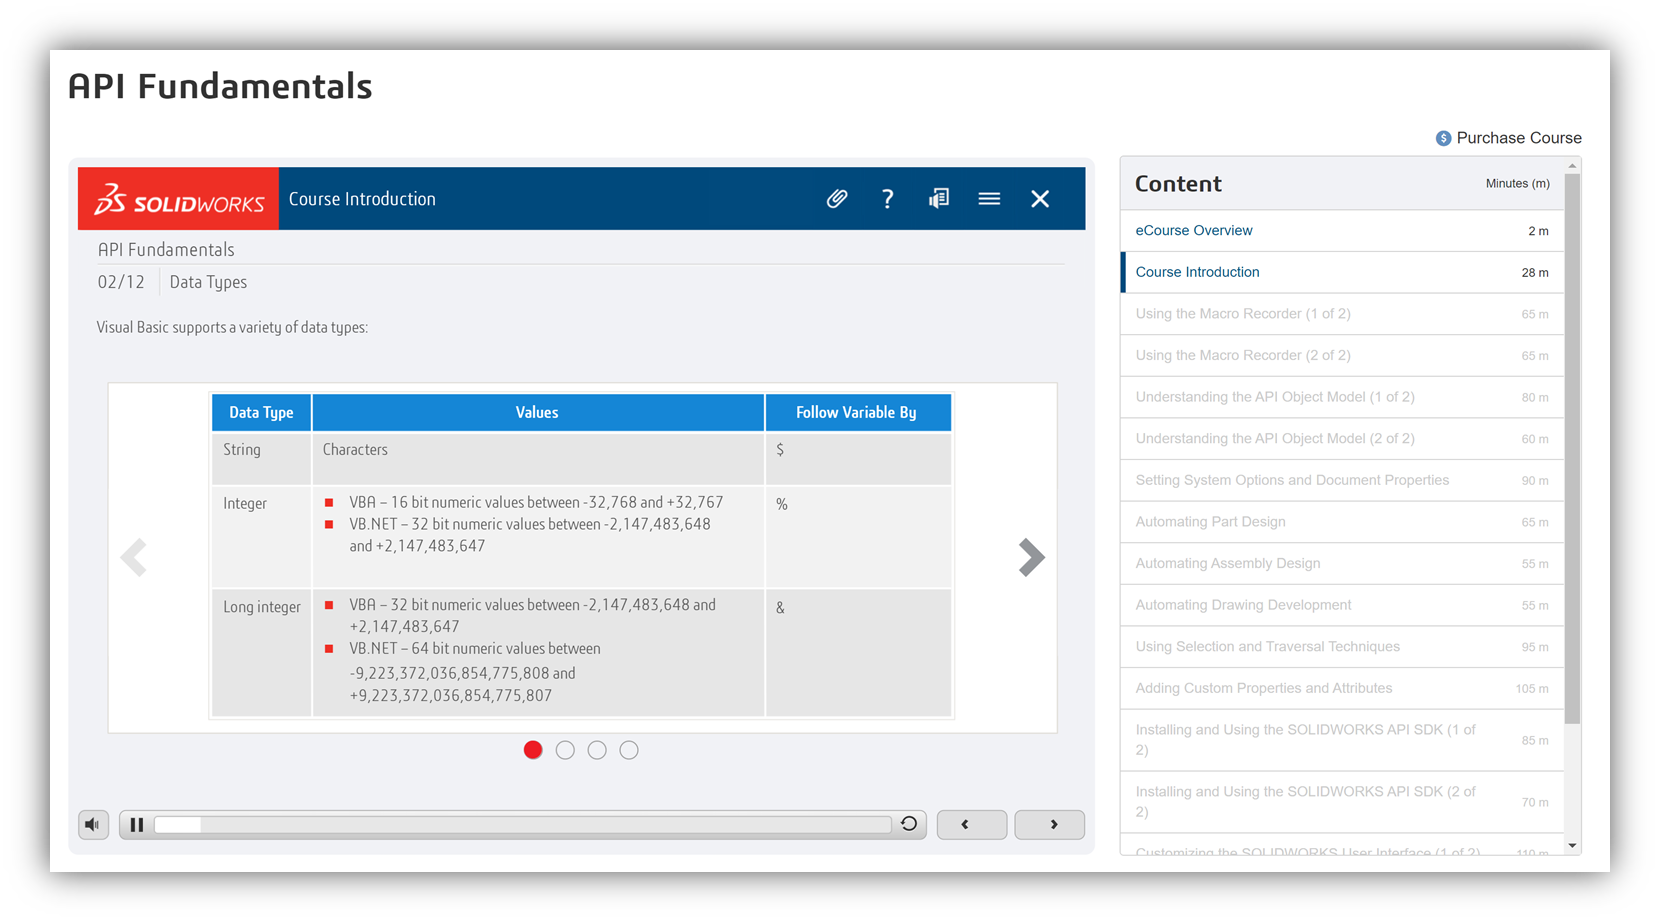1660x922 pixels.
Task: Click the API Fundamentals page title
Action: coord(220,87)
